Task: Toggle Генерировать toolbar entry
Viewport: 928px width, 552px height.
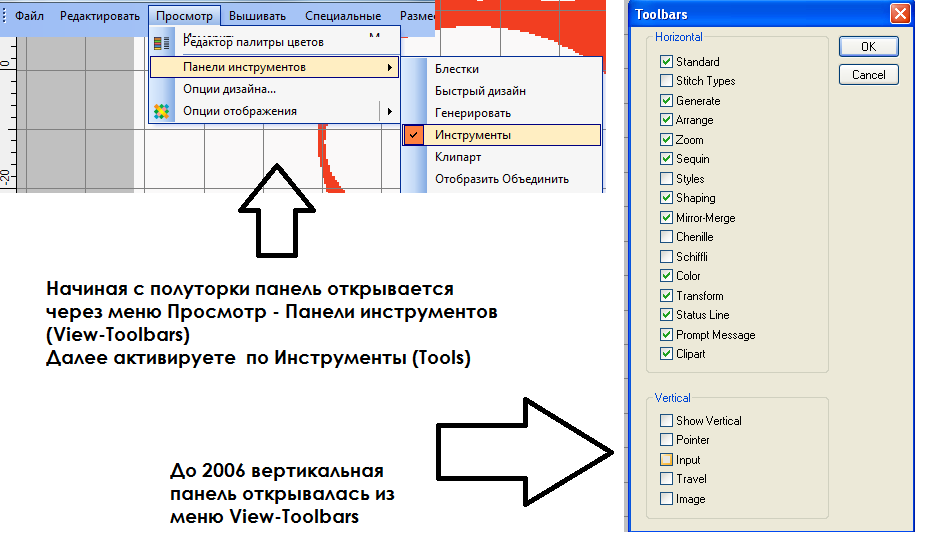Action: pyautogui.click(x=502, y=113)
